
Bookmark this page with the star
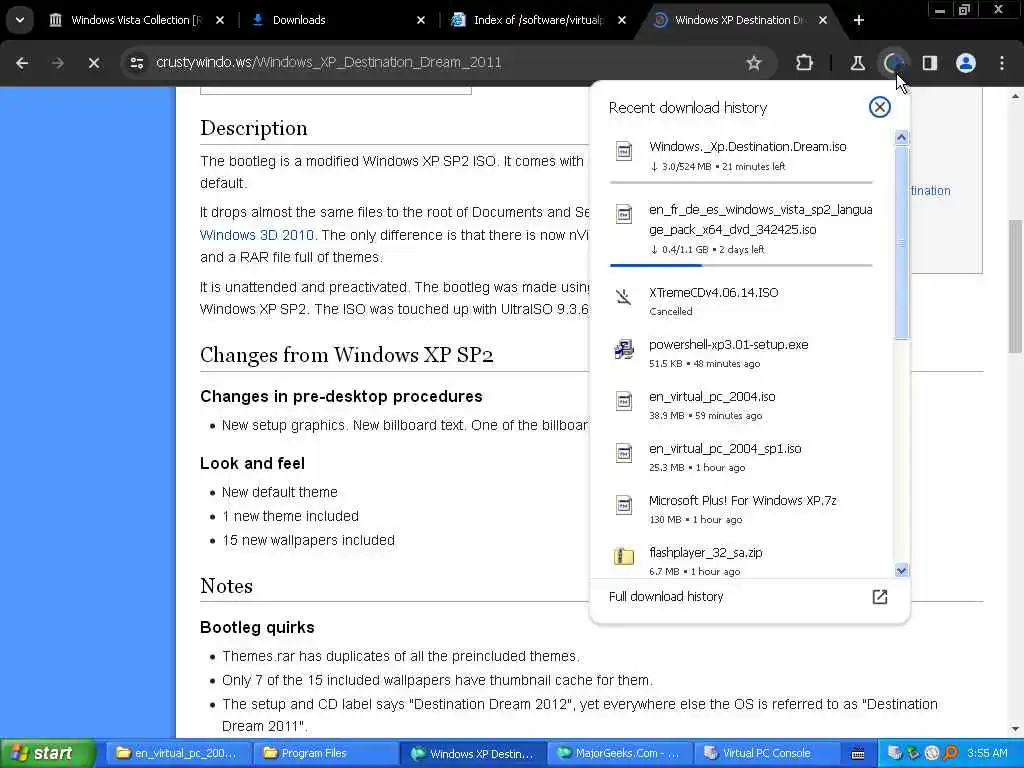coord(754,63)
